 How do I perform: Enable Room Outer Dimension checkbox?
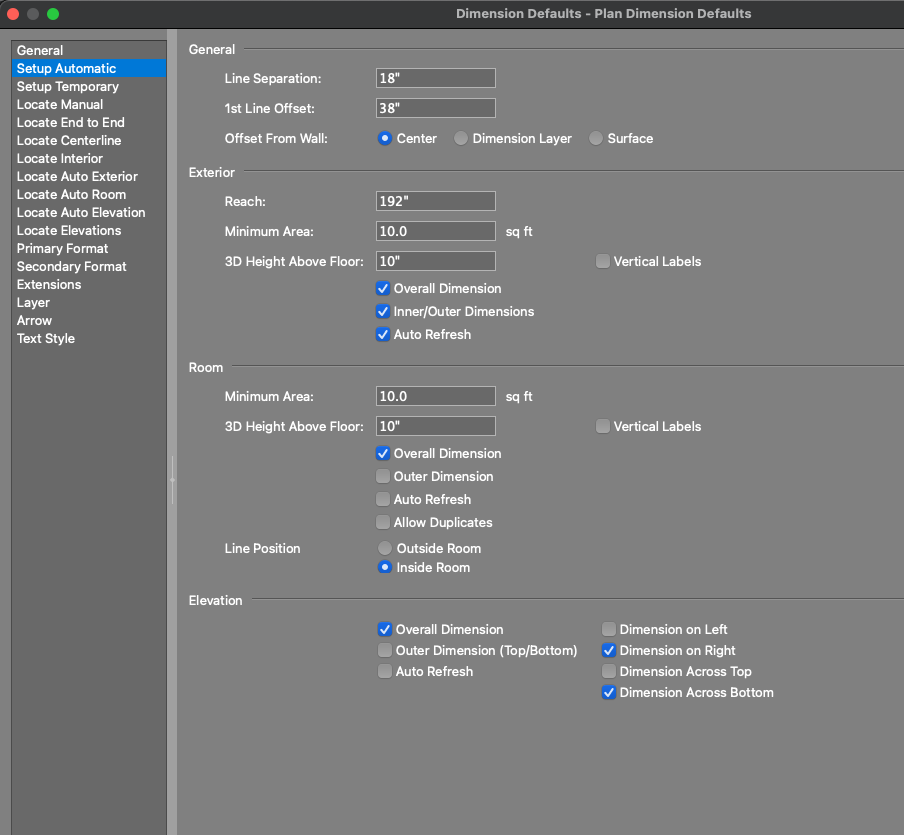click(x=383, y=477)
